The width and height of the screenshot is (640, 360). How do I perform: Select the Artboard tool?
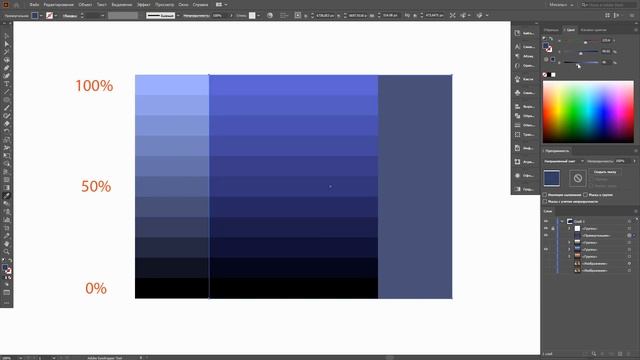pyautogui.click(x=7, y=228)
